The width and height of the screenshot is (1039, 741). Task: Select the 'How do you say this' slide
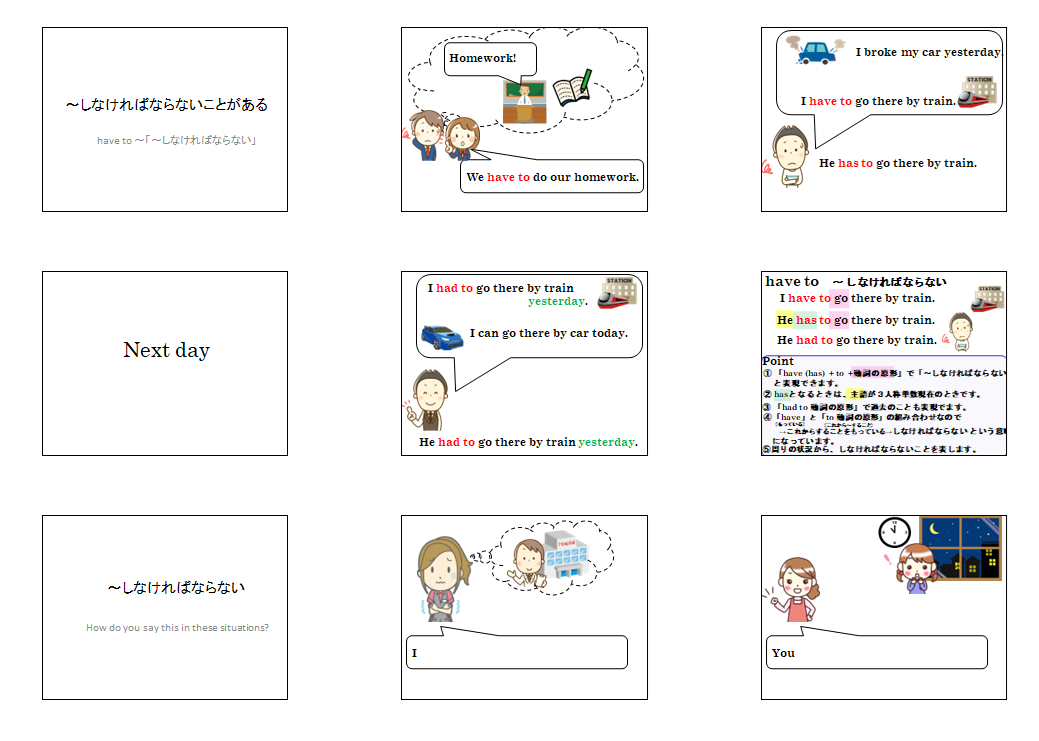point(165,607)
